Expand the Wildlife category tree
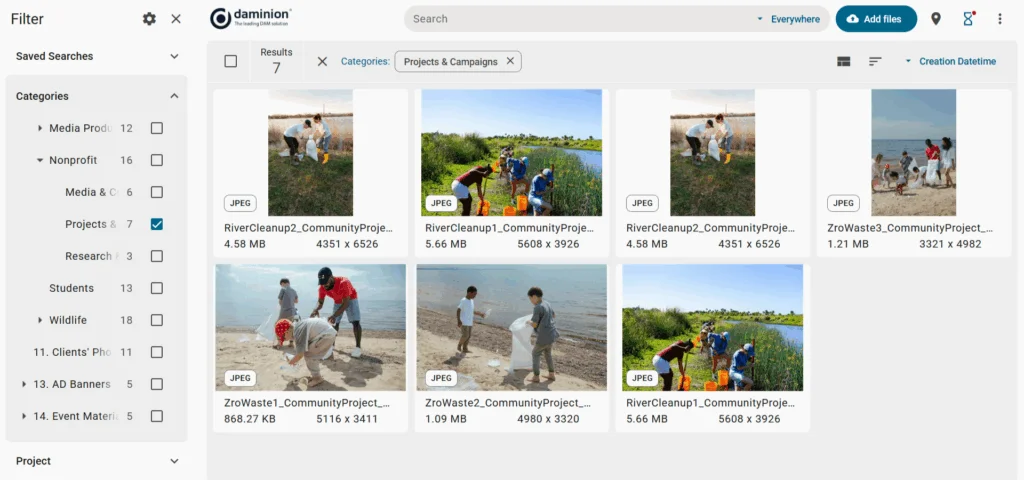1024x480 pixels. coord(40,321)
